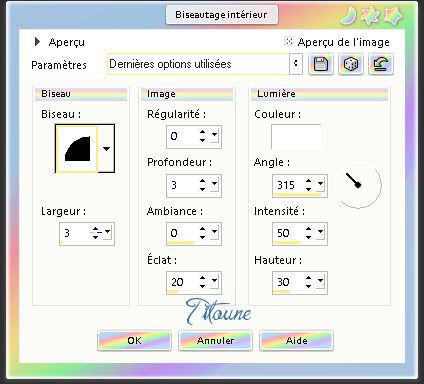Click the Éclat value field
The image size is (424, 384).
pyautogui.click(x=182, y=283)
